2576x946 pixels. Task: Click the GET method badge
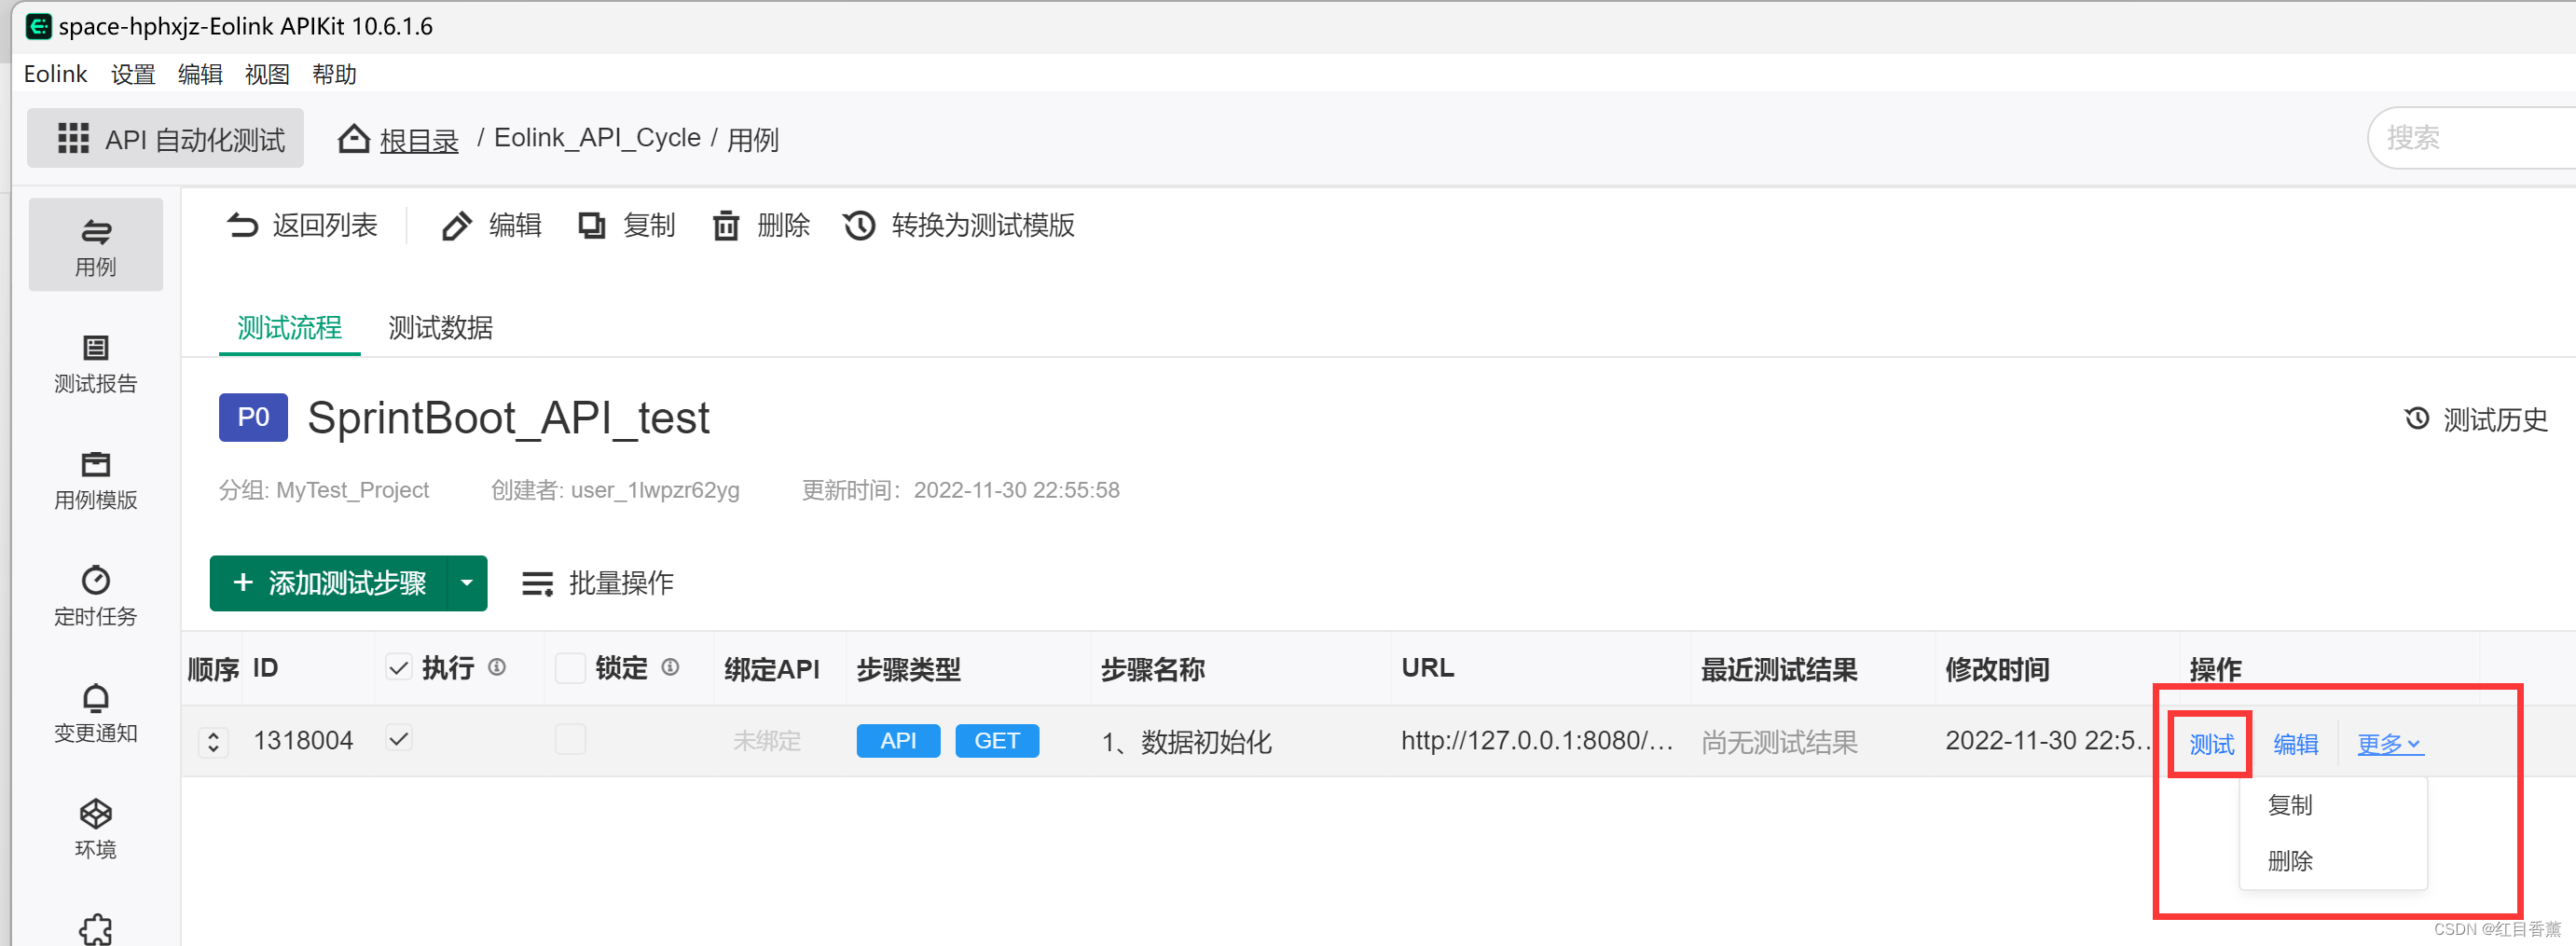(997, 741)
